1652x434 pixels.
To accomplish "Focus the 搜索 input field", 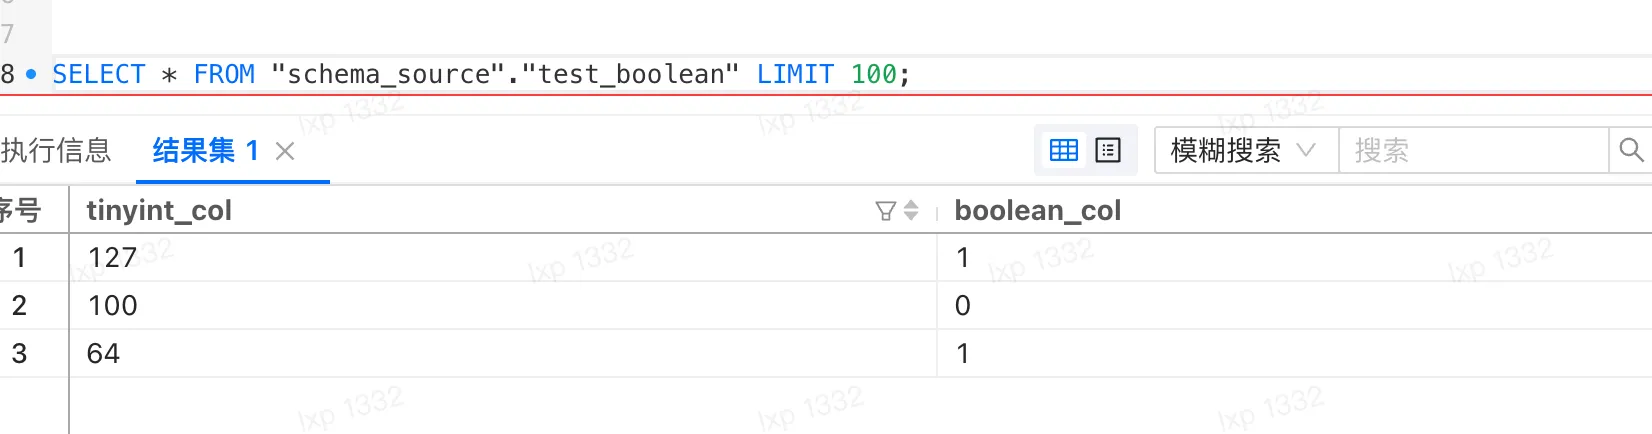I will click(1473, 150).
